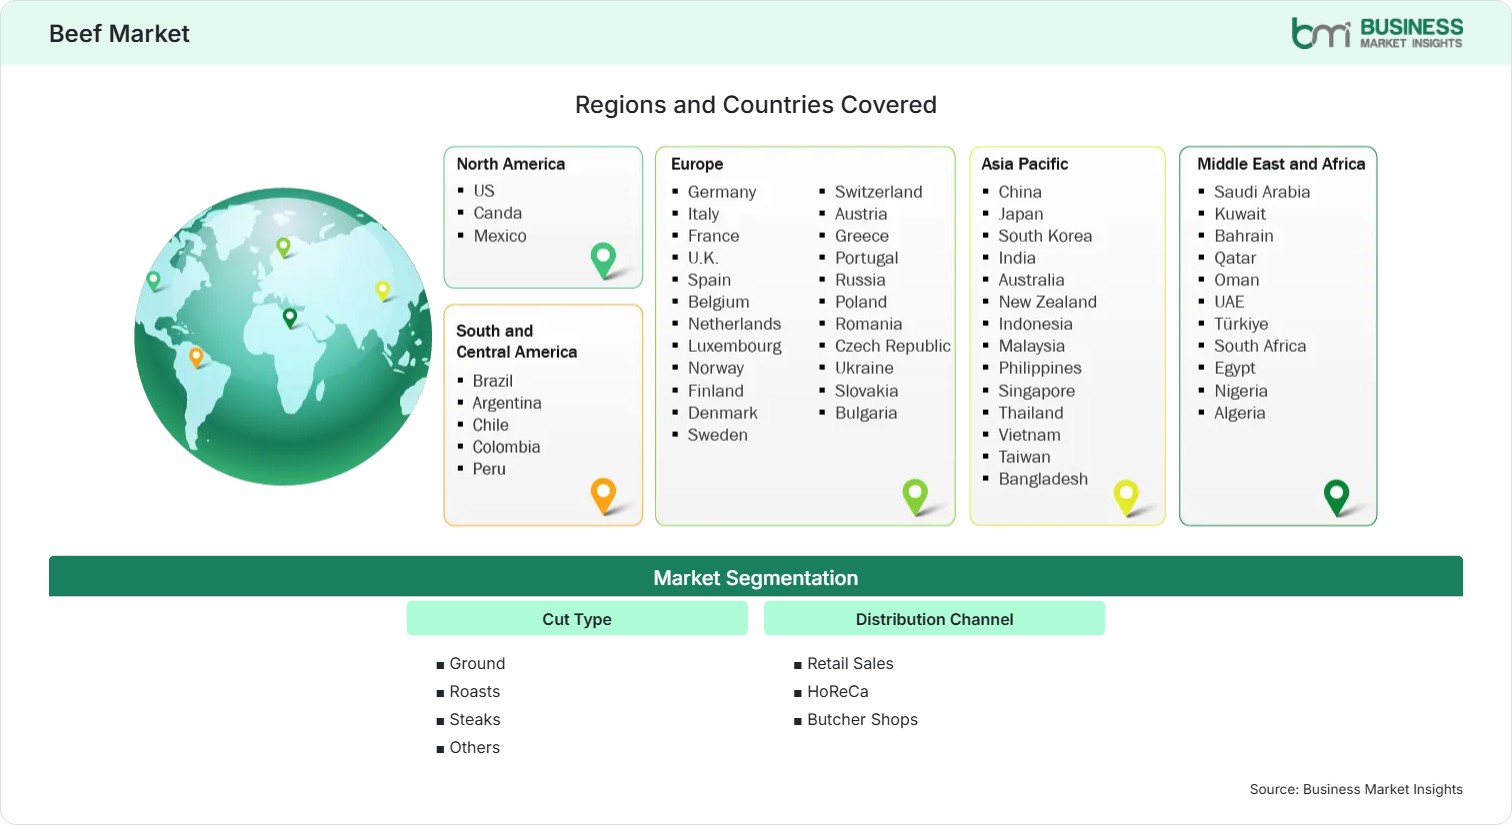Click the Europe heading
This screenshot has width=1512, height=825.
[697, 164]
